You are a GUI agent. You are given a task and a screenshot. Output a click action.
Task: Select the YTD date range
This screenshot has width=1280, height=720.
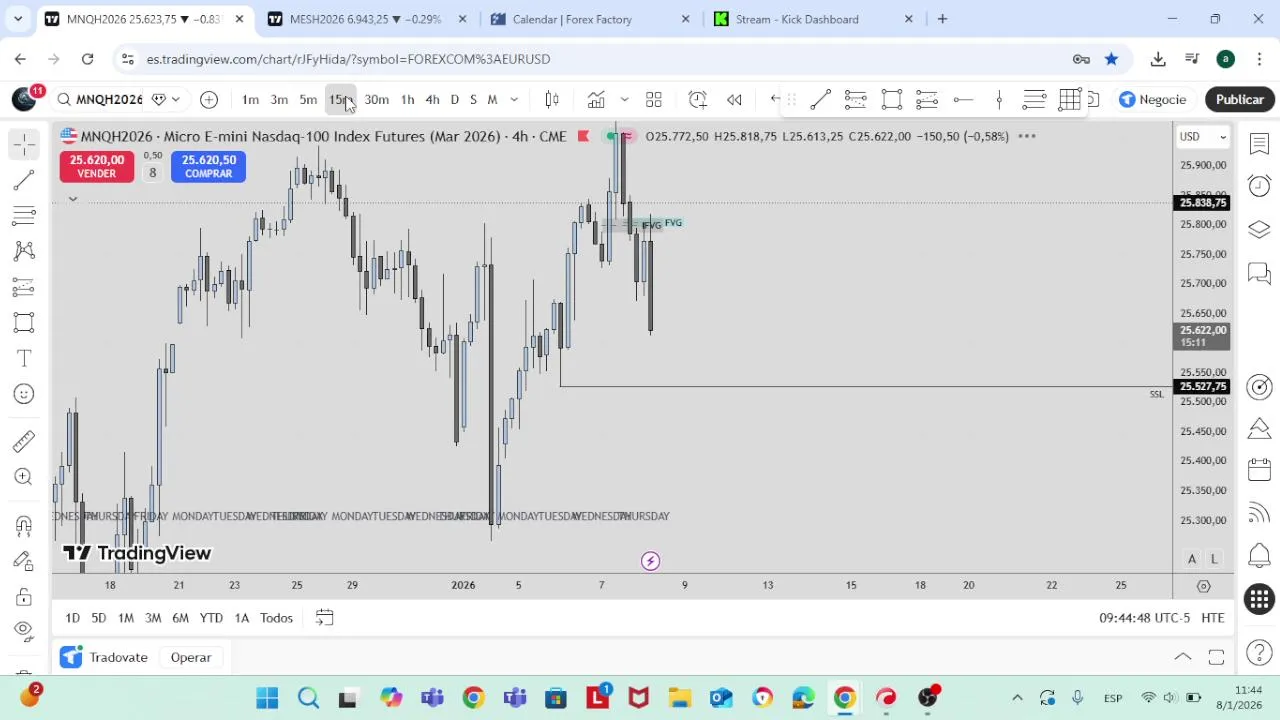point(211,618)
